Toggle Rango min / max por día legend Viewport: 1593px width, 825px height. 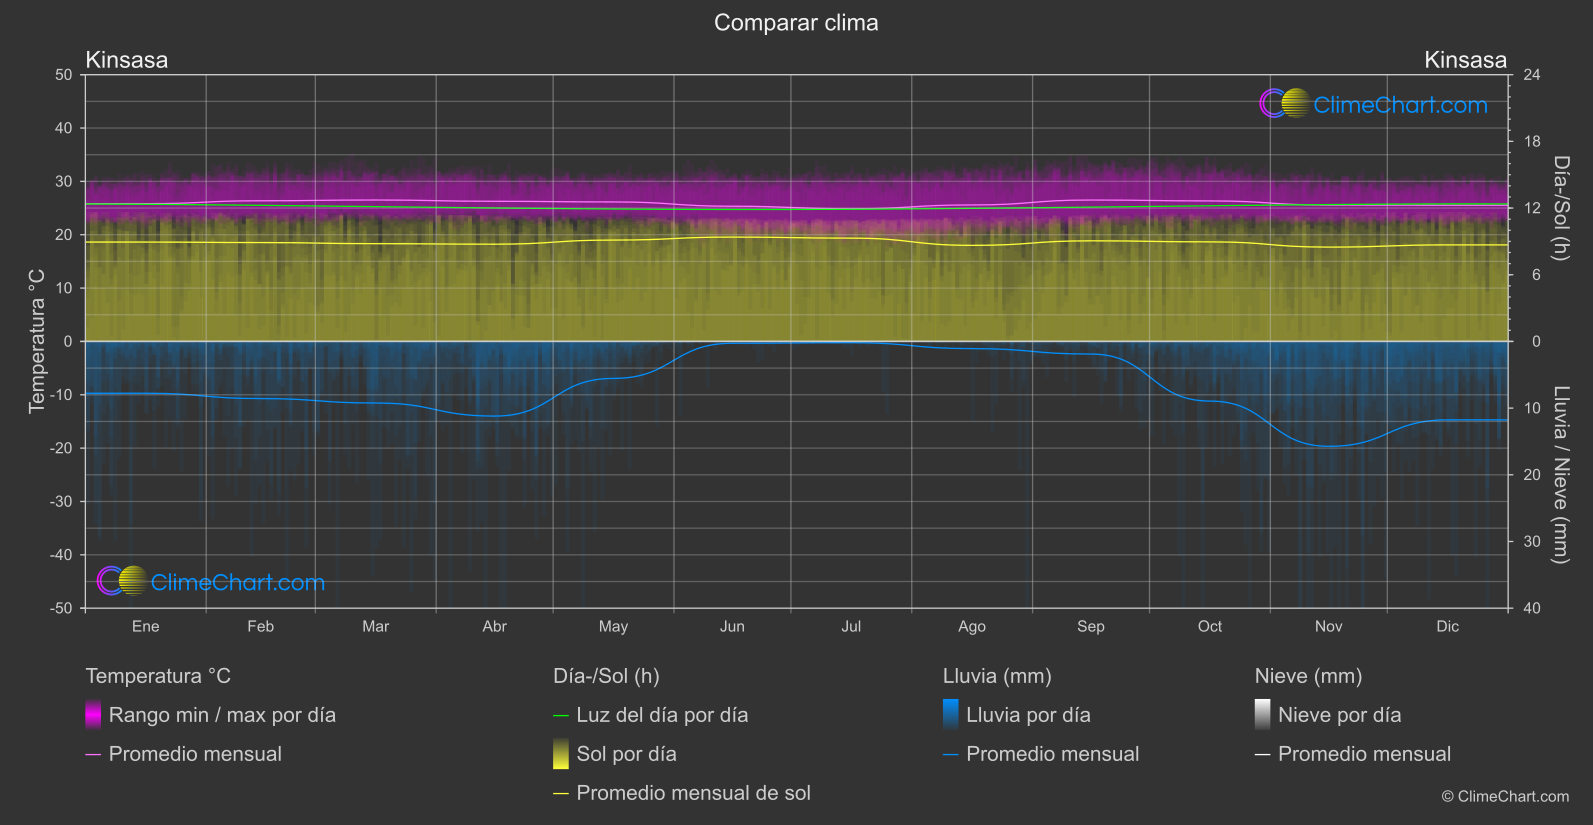pos(222,715)
